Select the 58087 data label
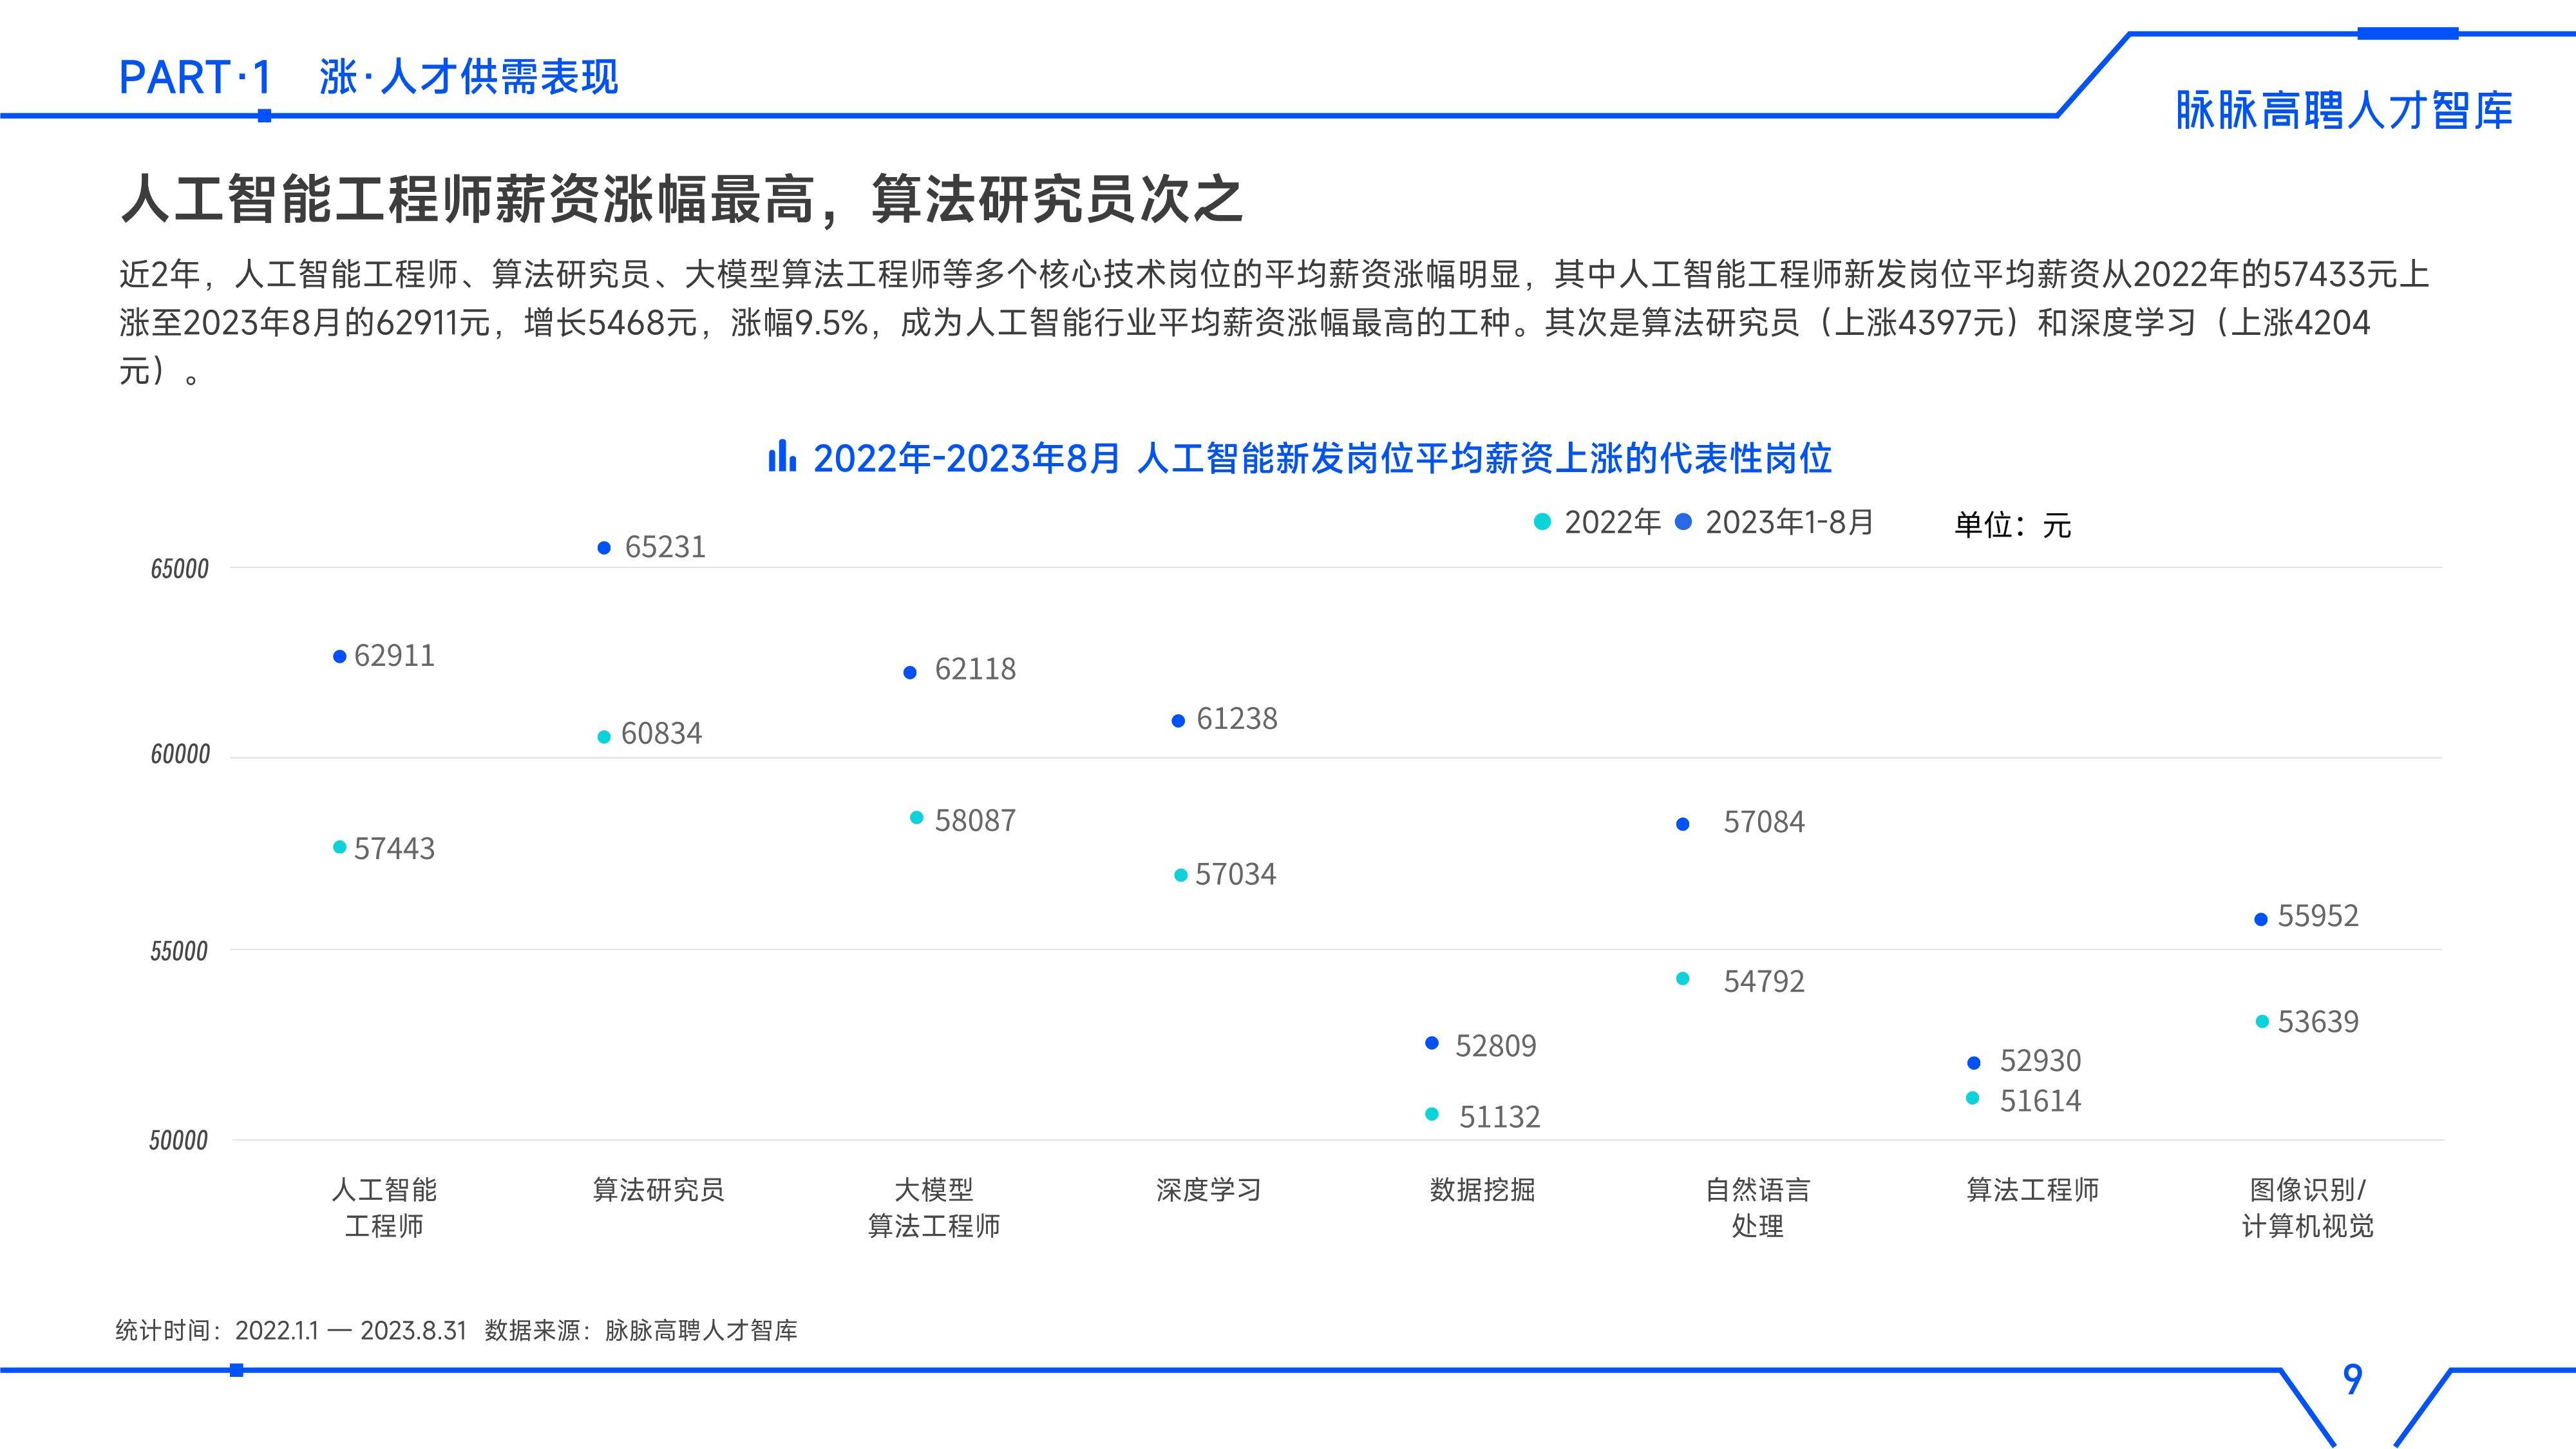Viewport: 2576px width, 1449px height. click(x=975, y=821)
